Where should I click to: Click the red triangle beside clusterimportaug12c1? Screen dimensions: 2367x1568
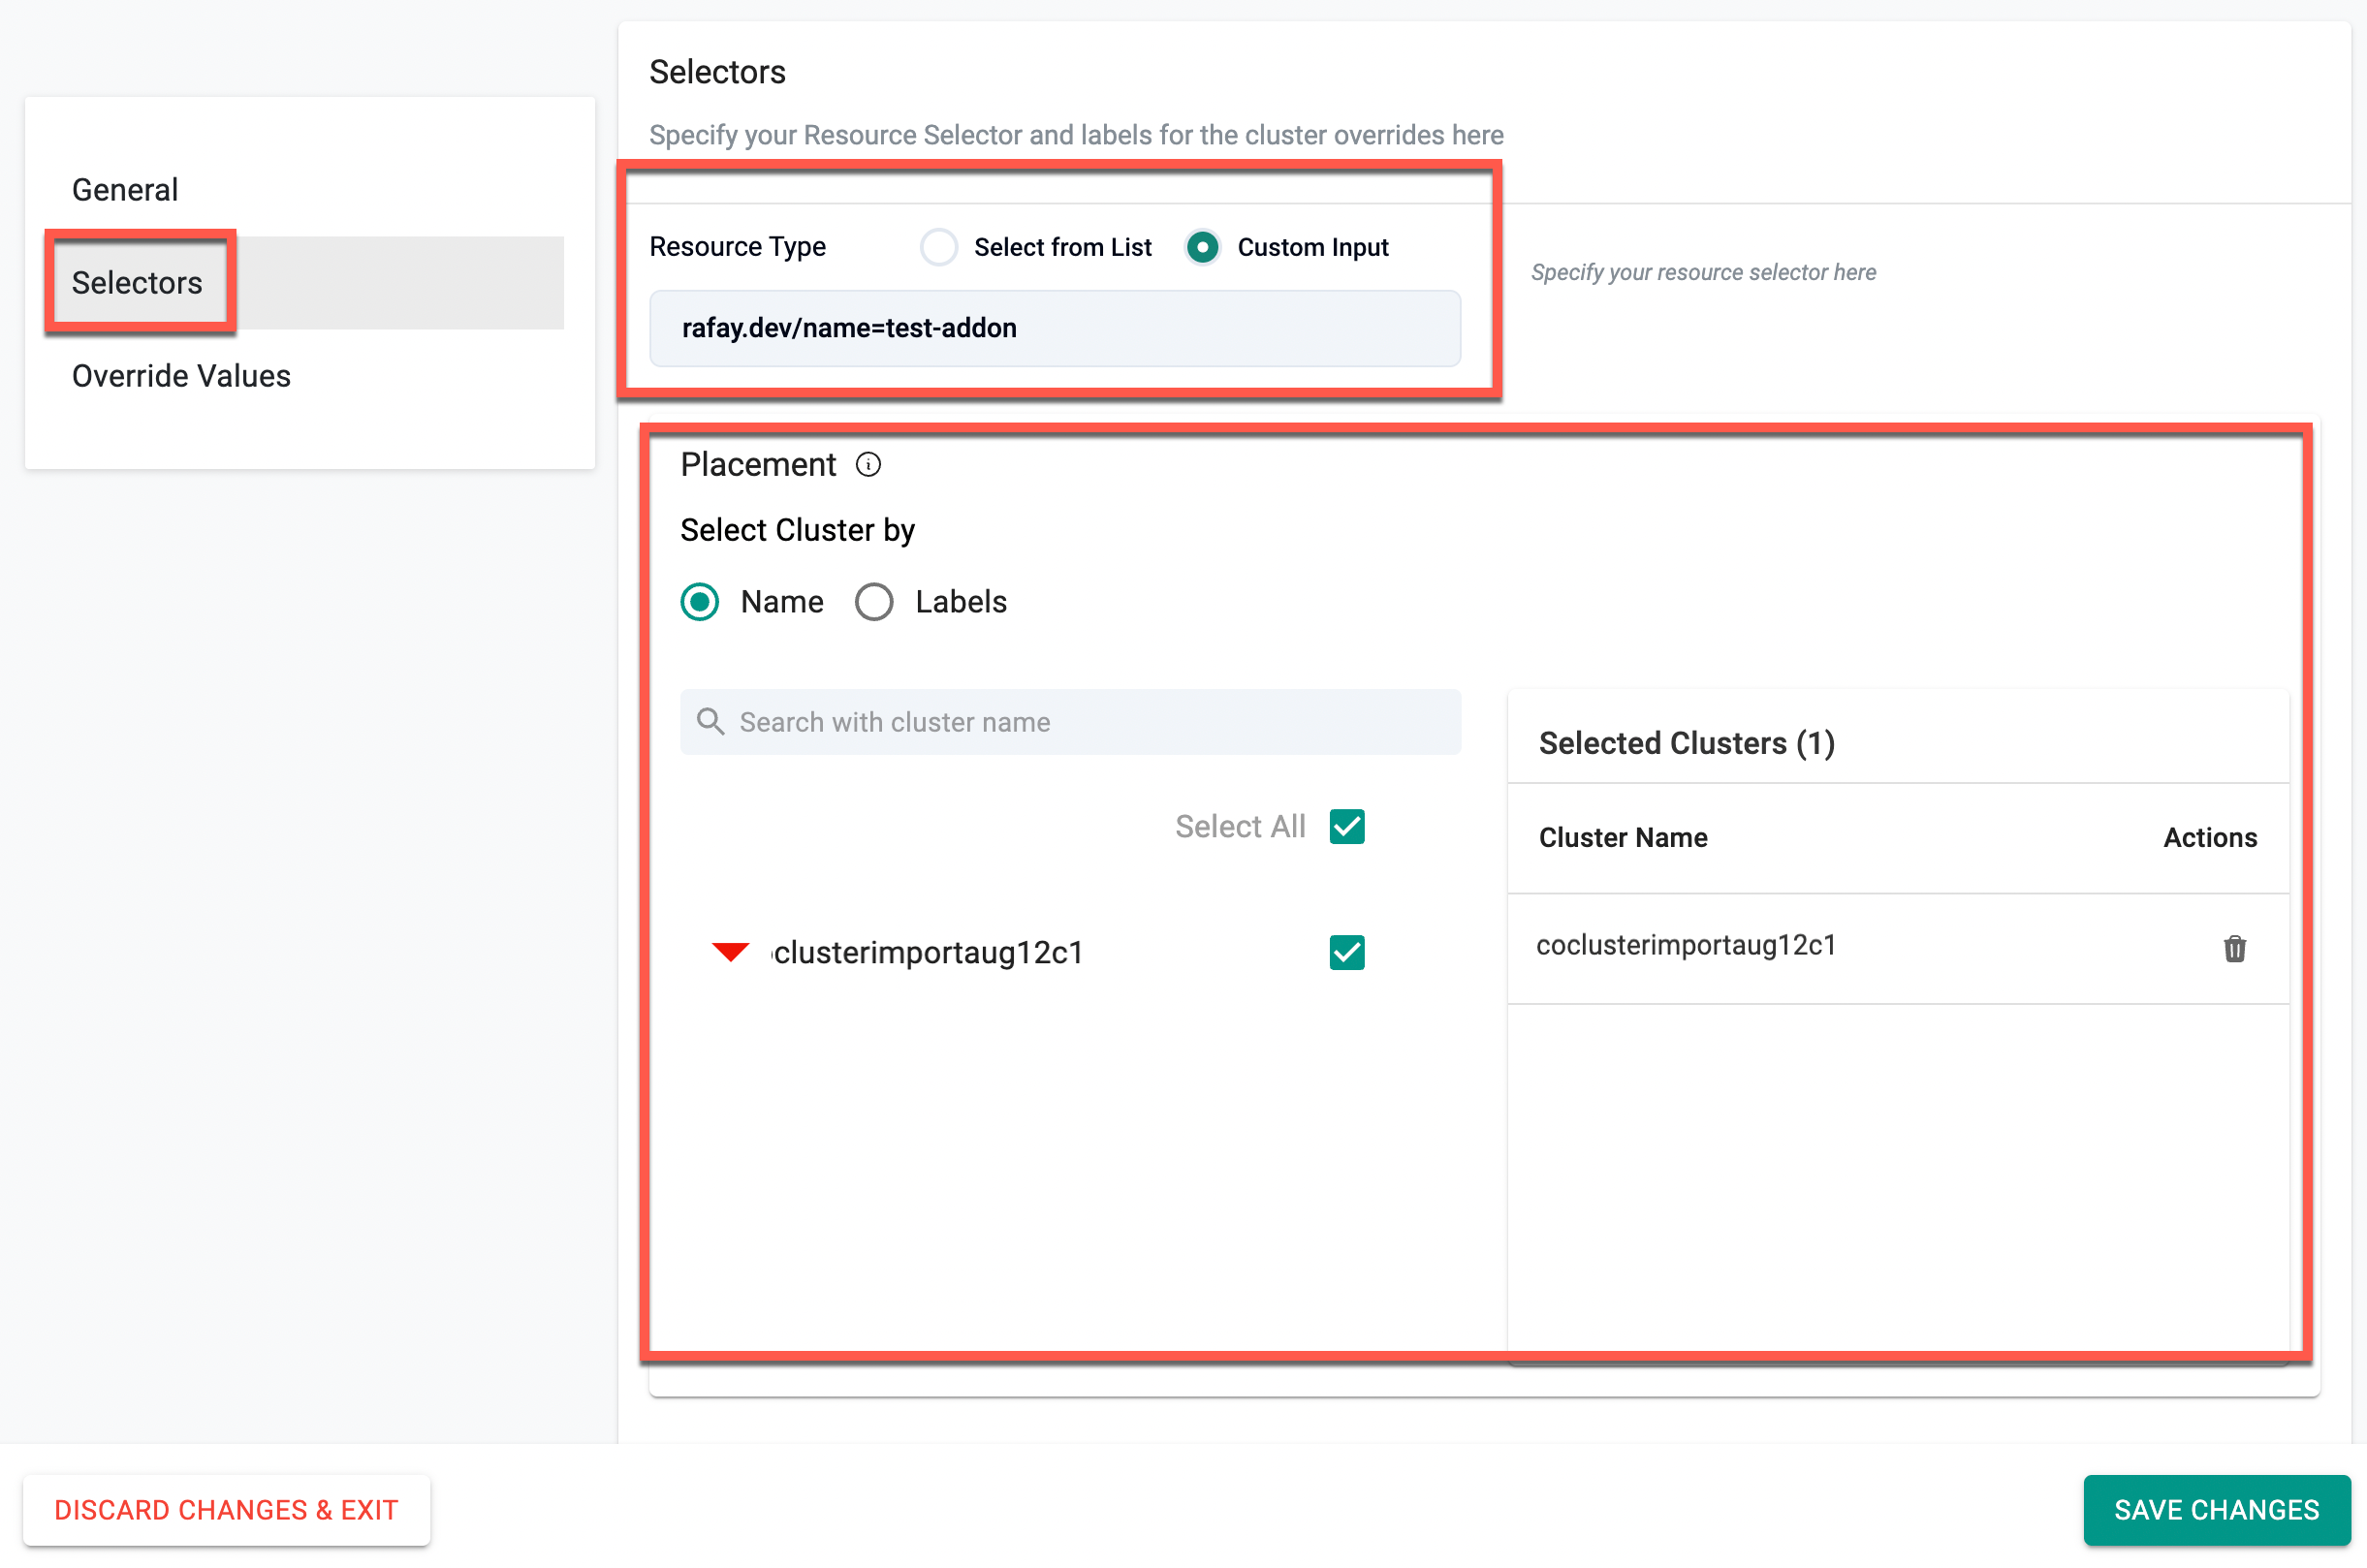point(730,952)
